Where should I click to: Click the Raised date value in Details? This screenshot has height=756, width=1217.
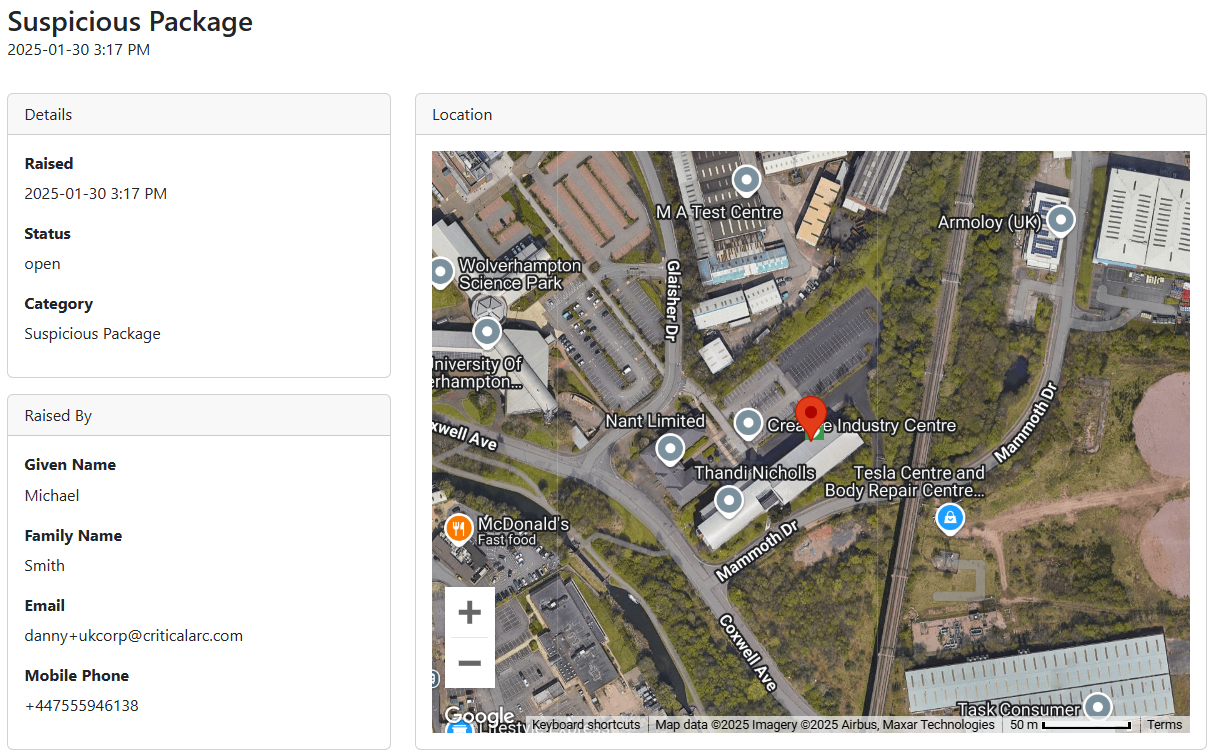tap(96, 194)
